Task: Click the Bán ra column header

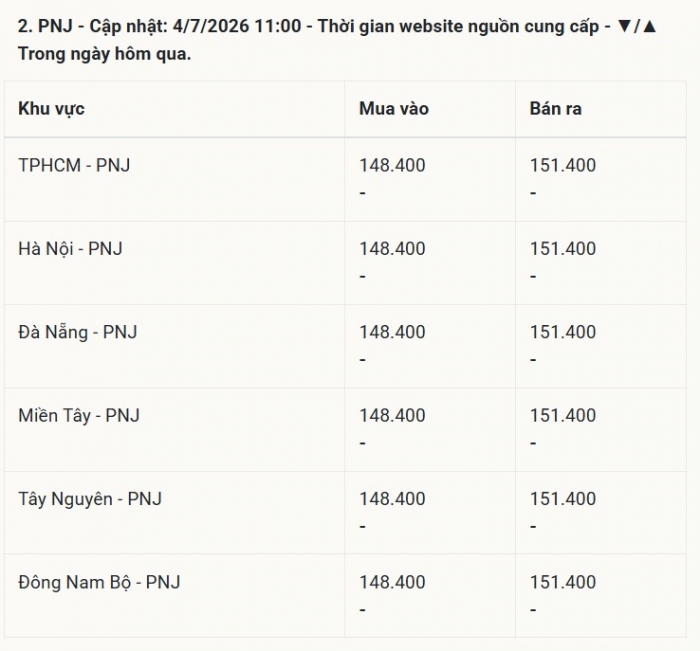Action: 555,108
